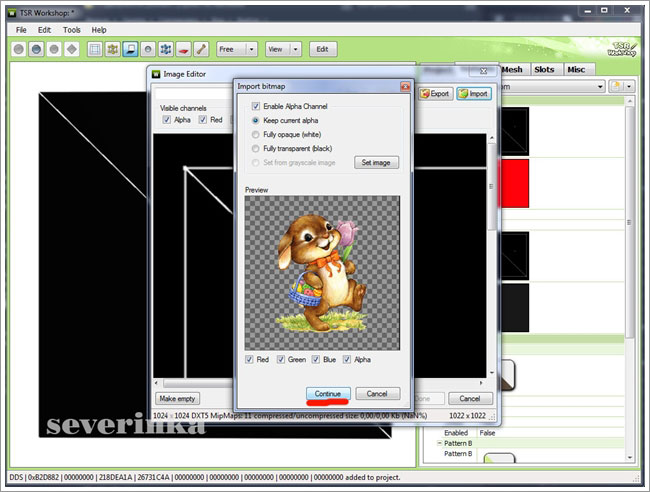Switch to the Slots tab

tap(545, 69)
